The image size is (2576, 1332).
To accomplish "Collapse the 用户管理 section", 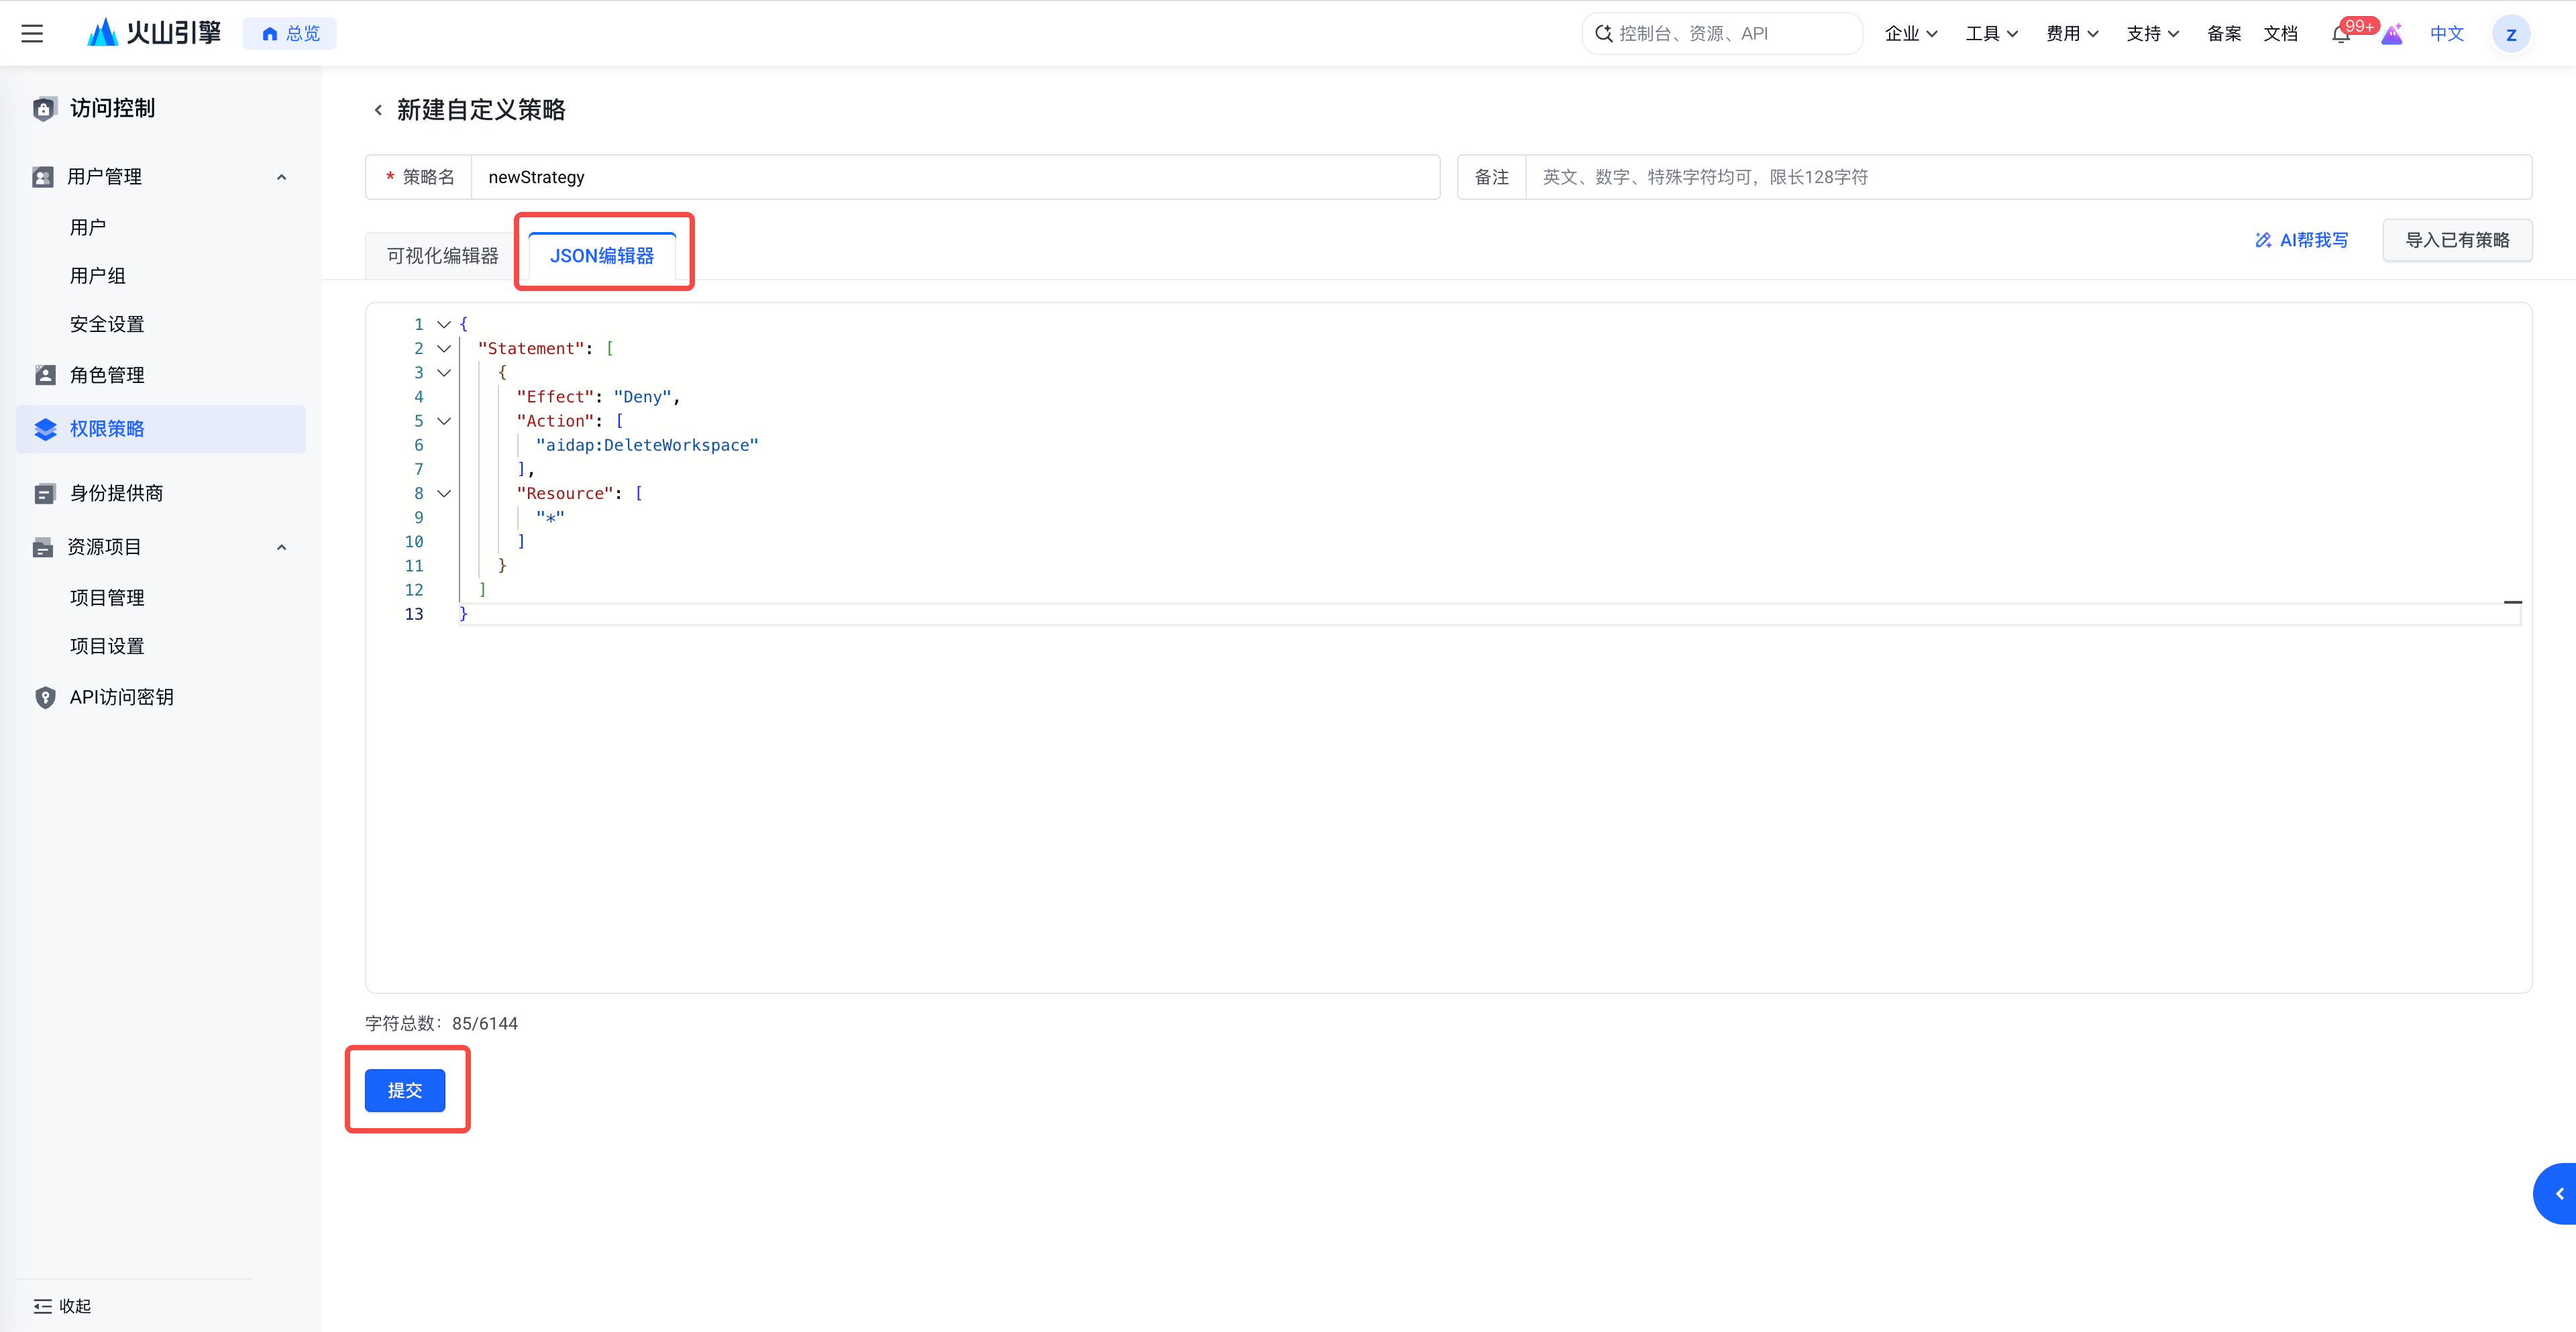I will pos(281,177).
